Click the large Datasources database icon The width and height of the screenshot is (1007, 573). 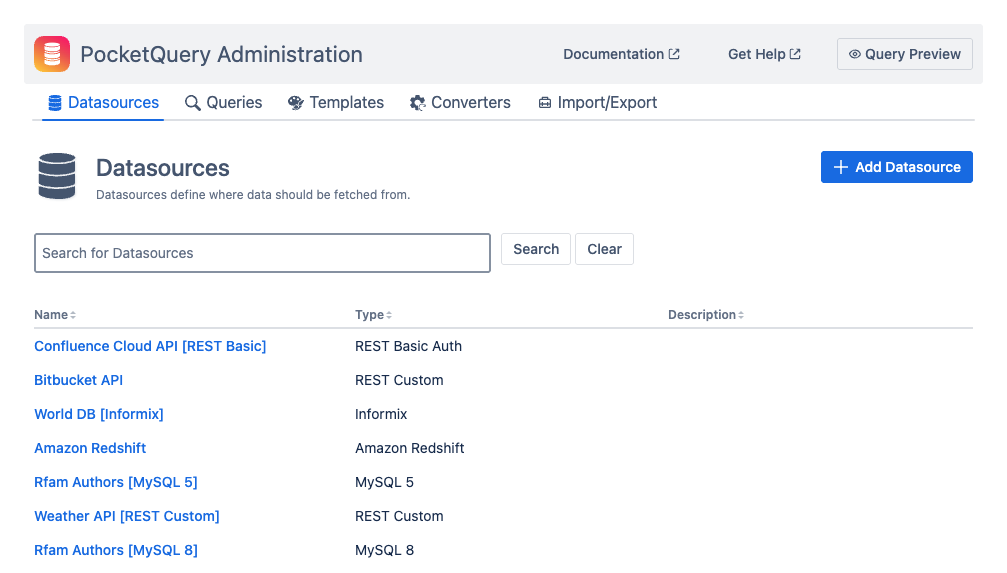(x=57, y=176)
